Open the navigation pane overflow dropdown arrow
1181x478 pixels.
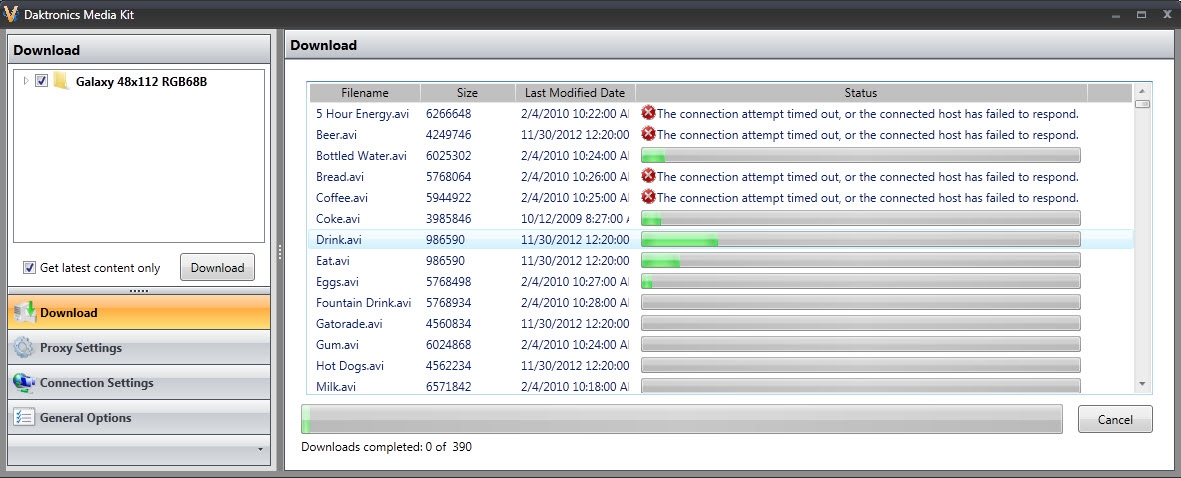pyautogui.click(x=260, y=450)
